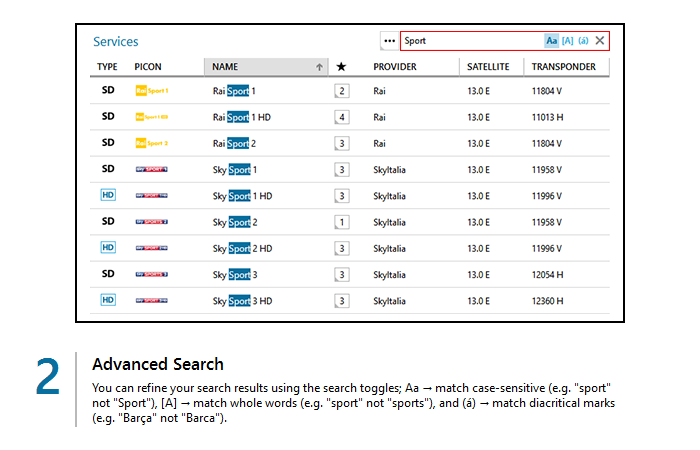Toggle the Aa case-sensitive match option
The image size is (700, 450).
[551, 41]
